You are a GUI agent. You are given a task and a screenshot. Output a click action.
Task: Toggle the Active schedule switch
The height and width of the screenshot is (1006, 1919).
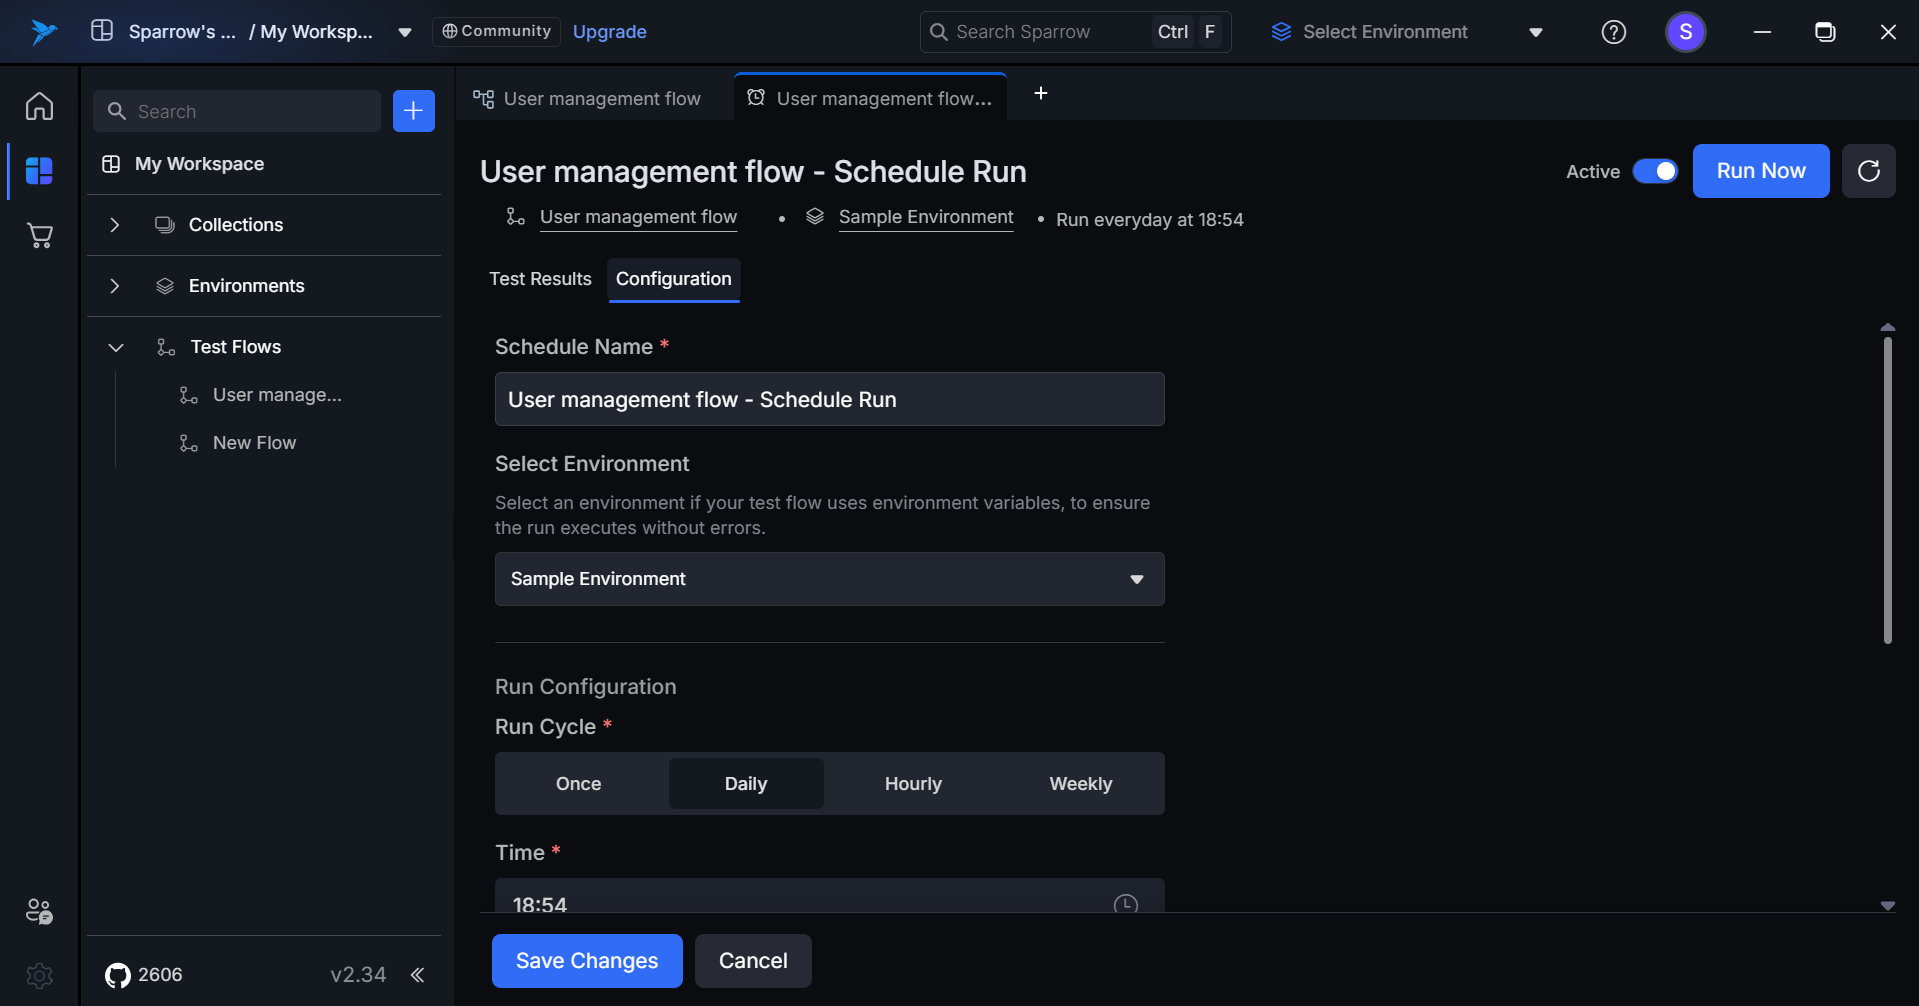tap(1655, 171)
